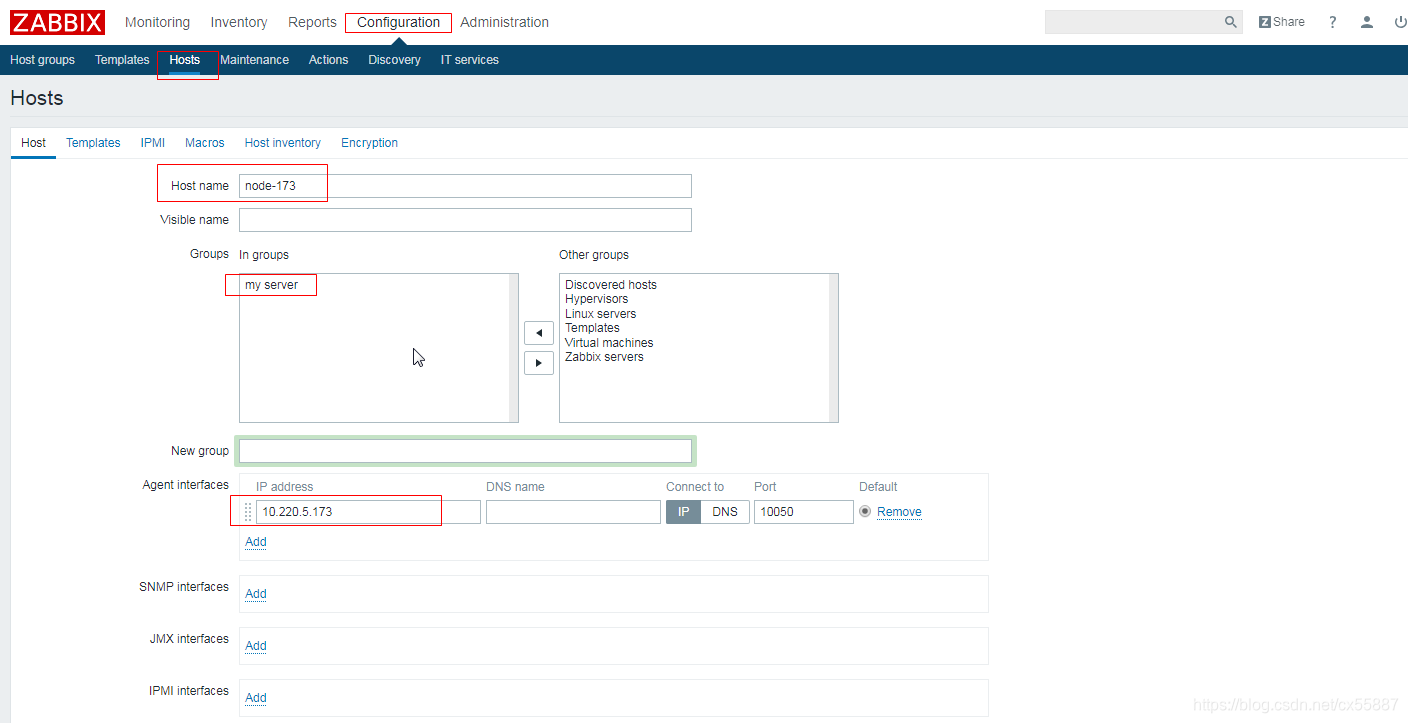Choose DNS in Connect to toggle
1408x723 pixels.
[x=725, y=512]
